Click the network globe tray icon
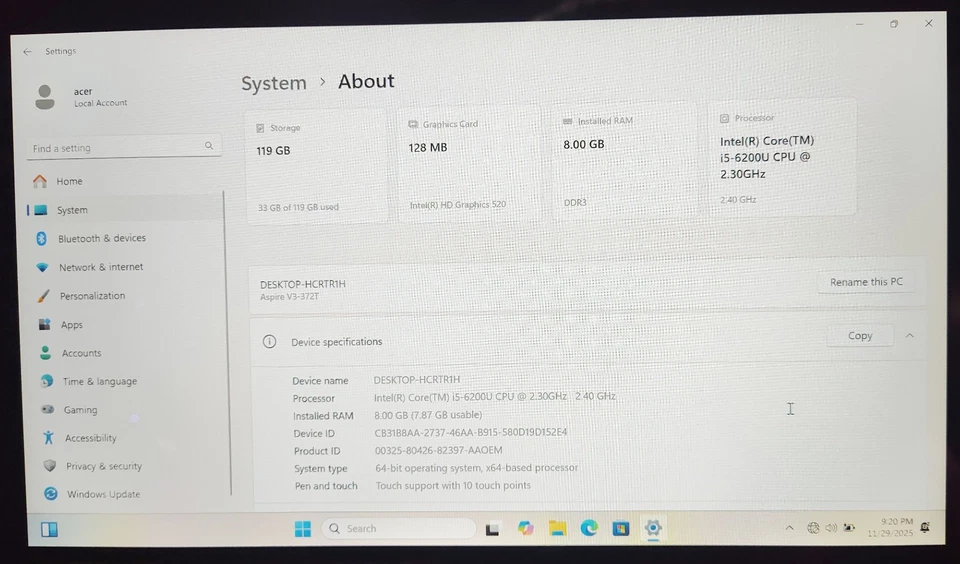Viewport: 960px width, 564px height. click(x=813, y=527)
